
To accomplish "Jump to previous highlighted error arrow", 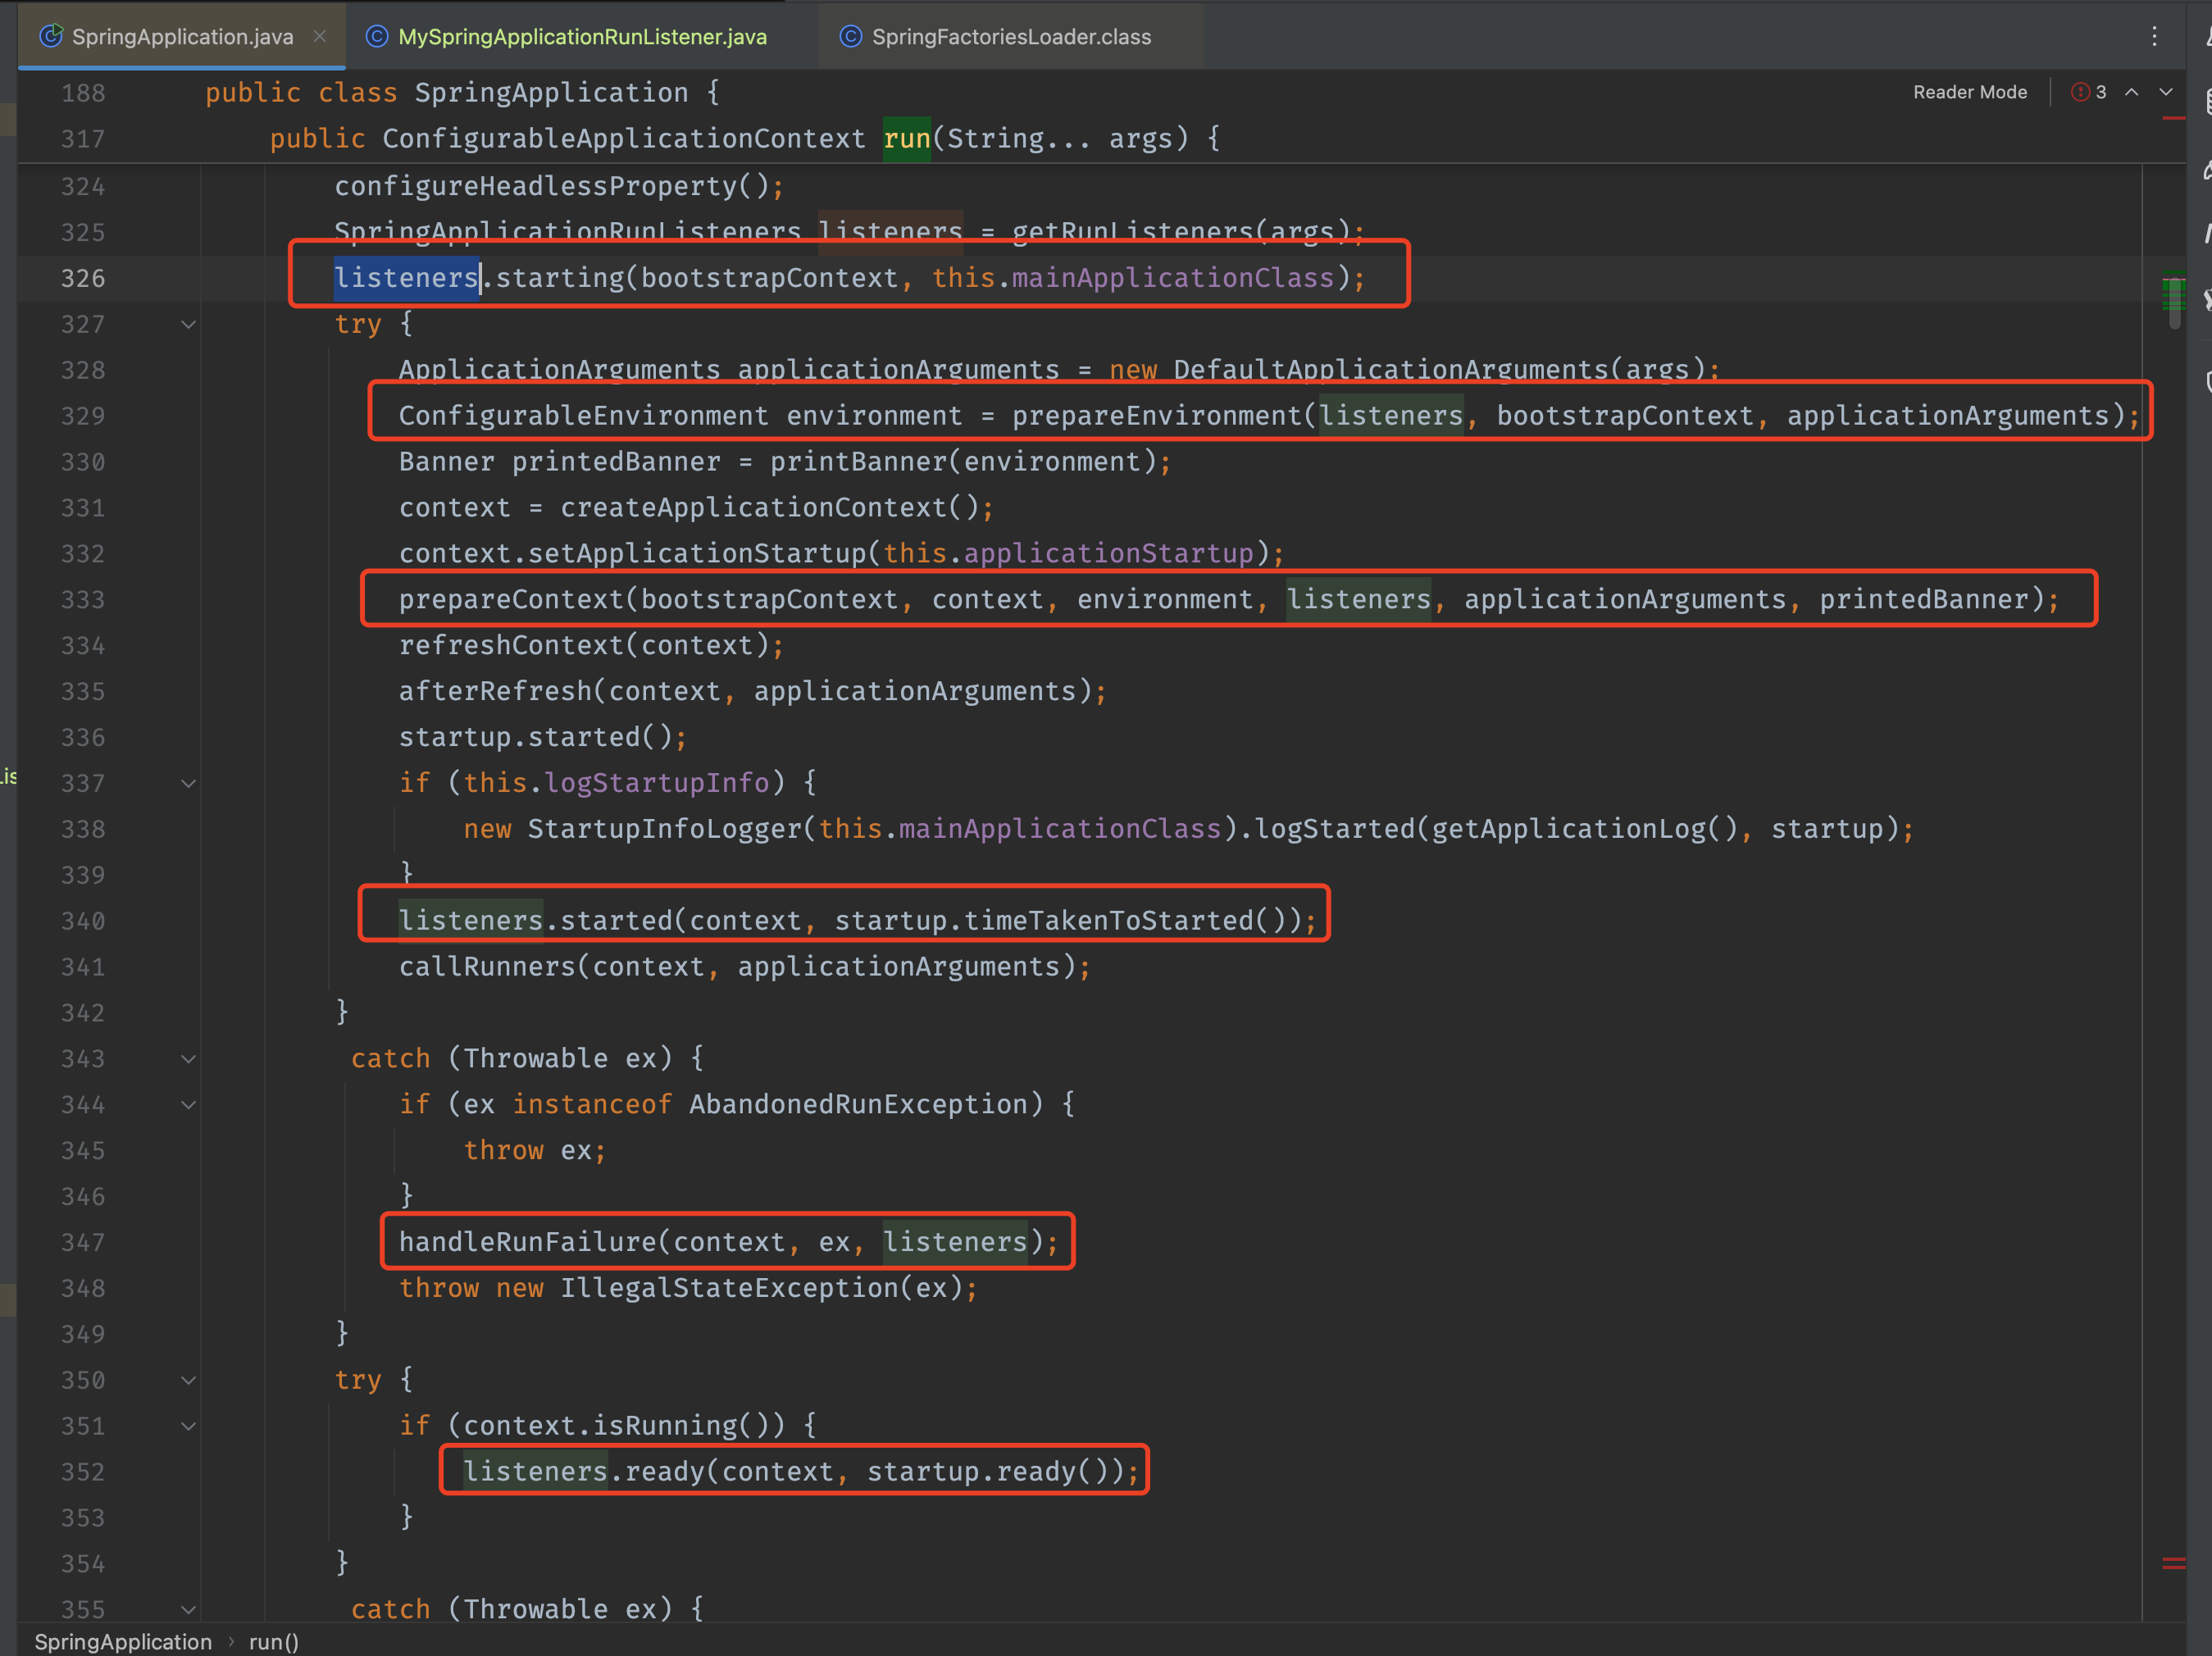I will (x=2131, y=92).
